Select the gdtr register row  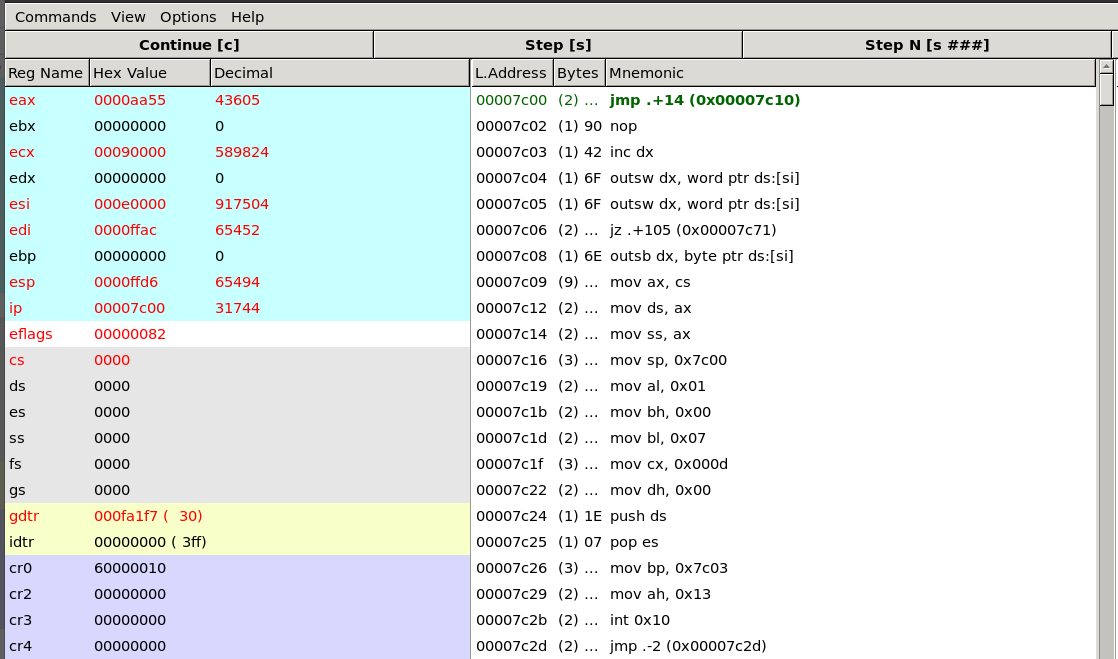(237, 516)
